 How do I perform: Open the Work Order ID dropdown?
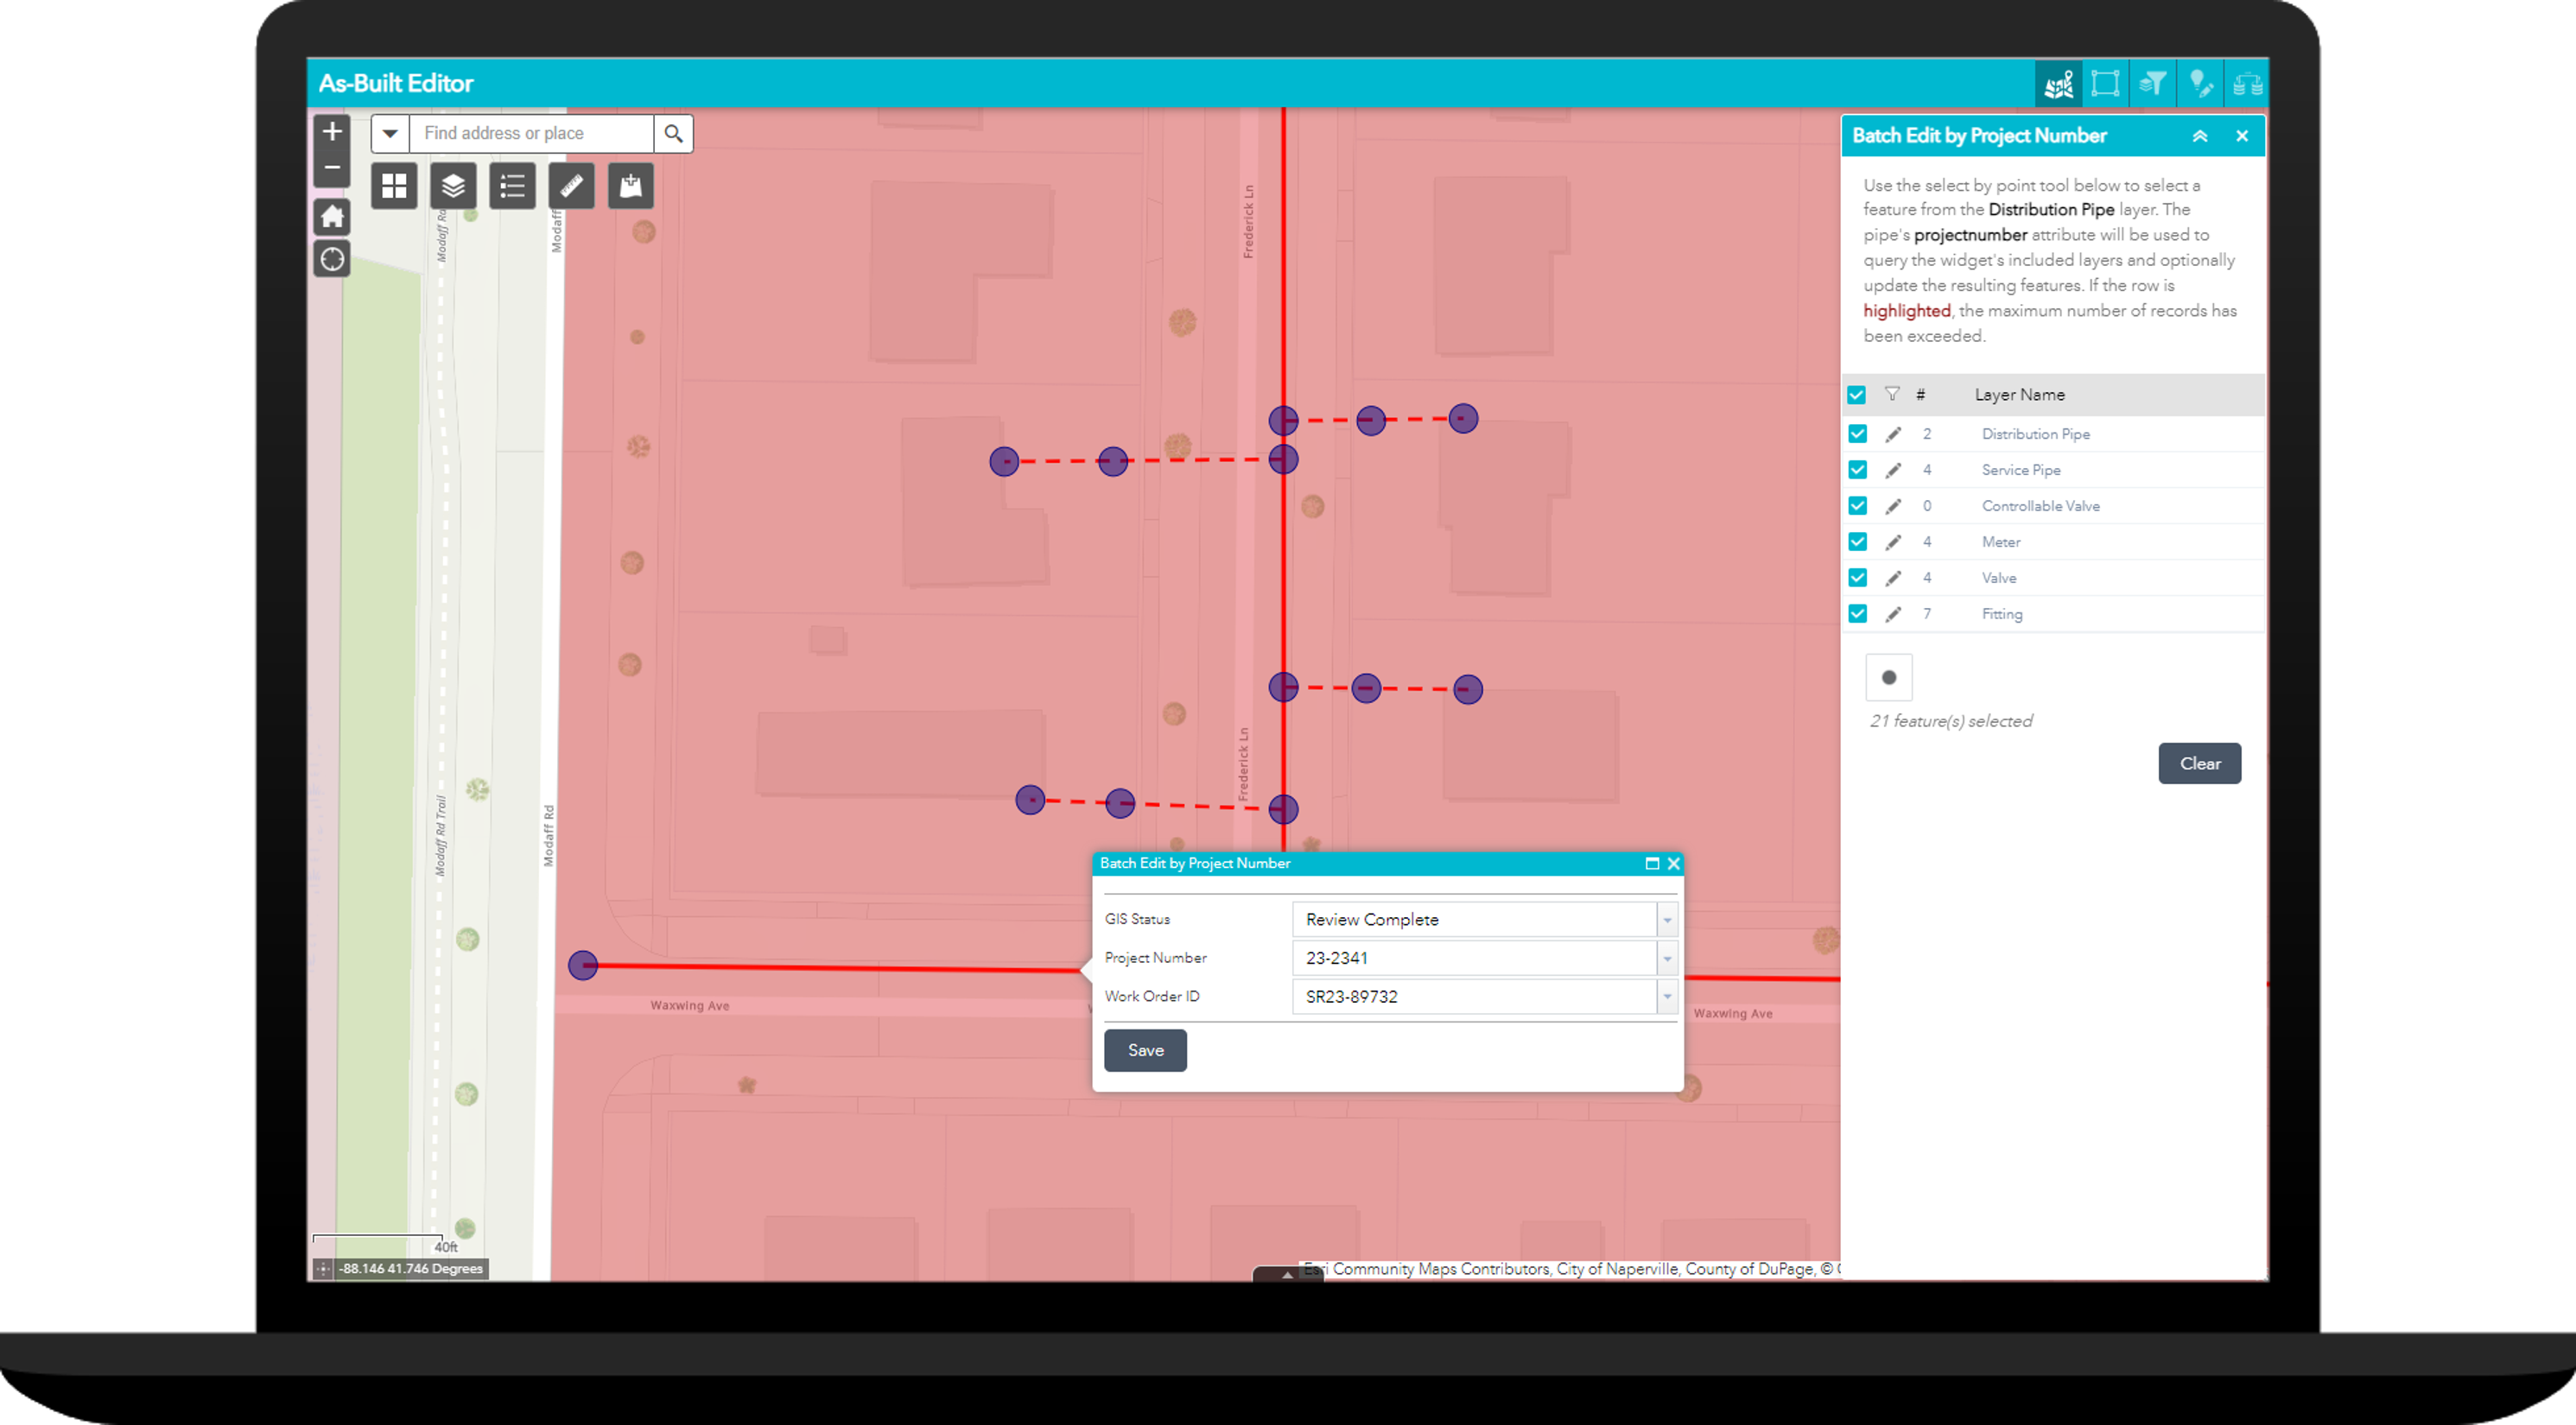point(1666,996)
